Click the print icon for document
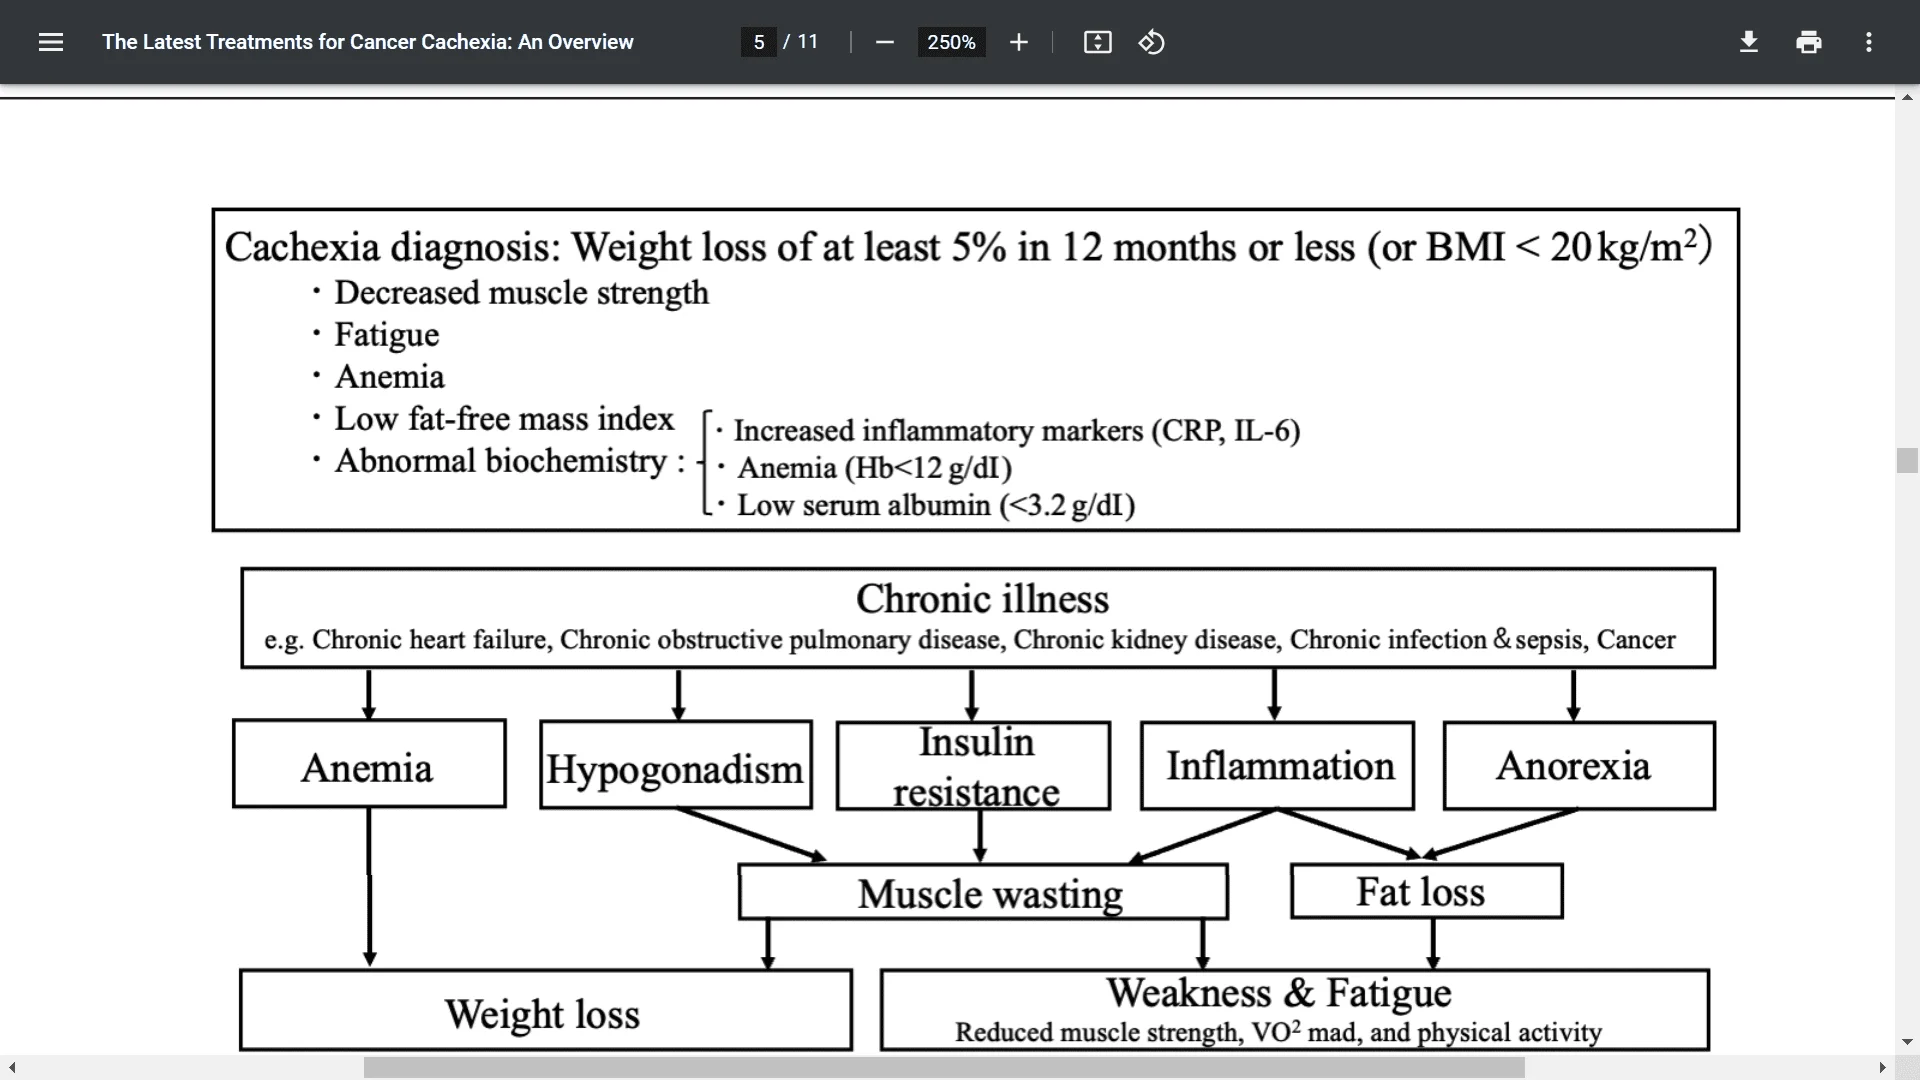Image resolution: width=1920 pixels, height=1080 pixels. tap(1808, 42)
